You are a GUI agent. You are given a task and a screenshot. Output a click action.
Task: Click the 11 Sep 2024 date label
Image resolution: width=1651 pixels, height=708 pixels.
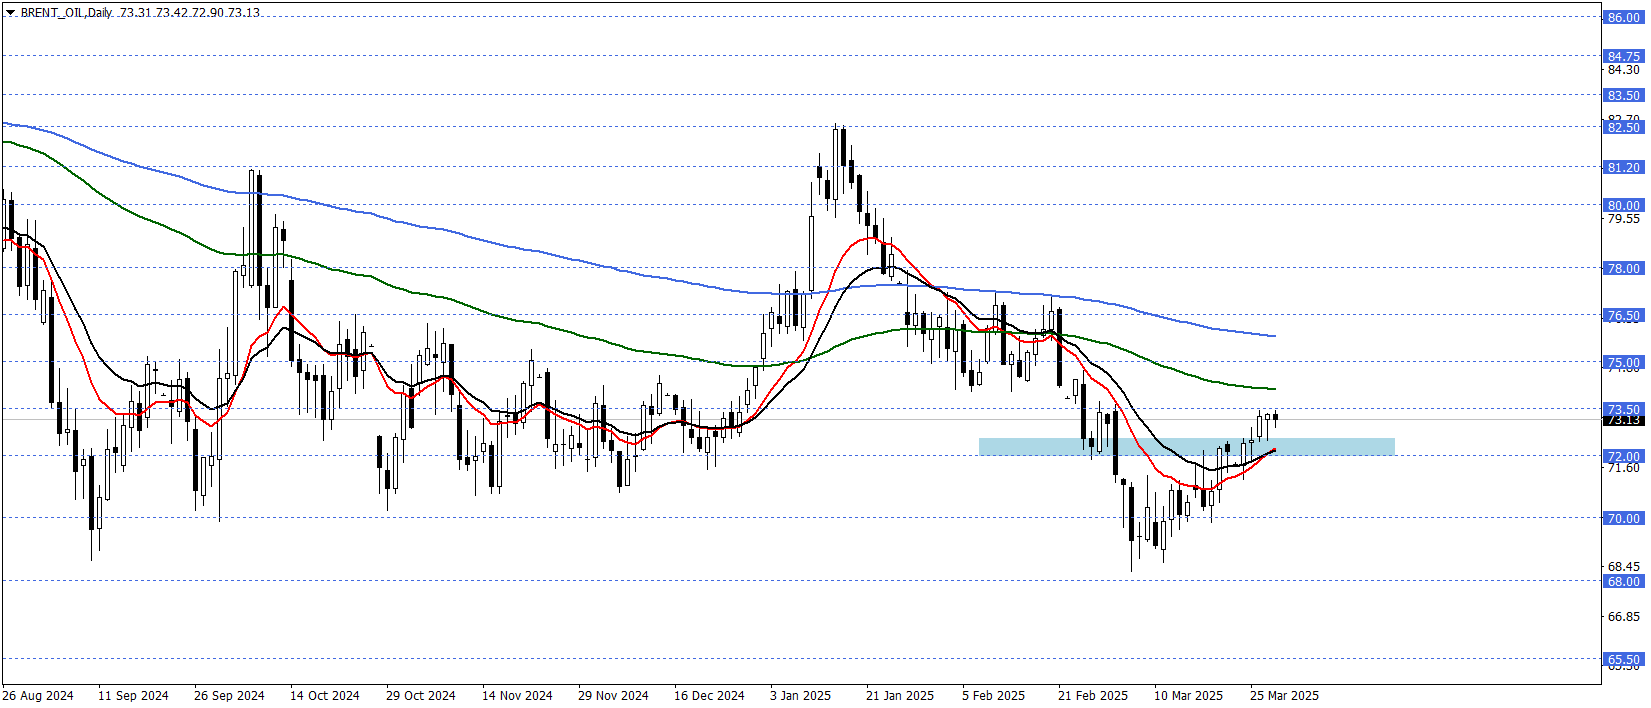point(133,696)
